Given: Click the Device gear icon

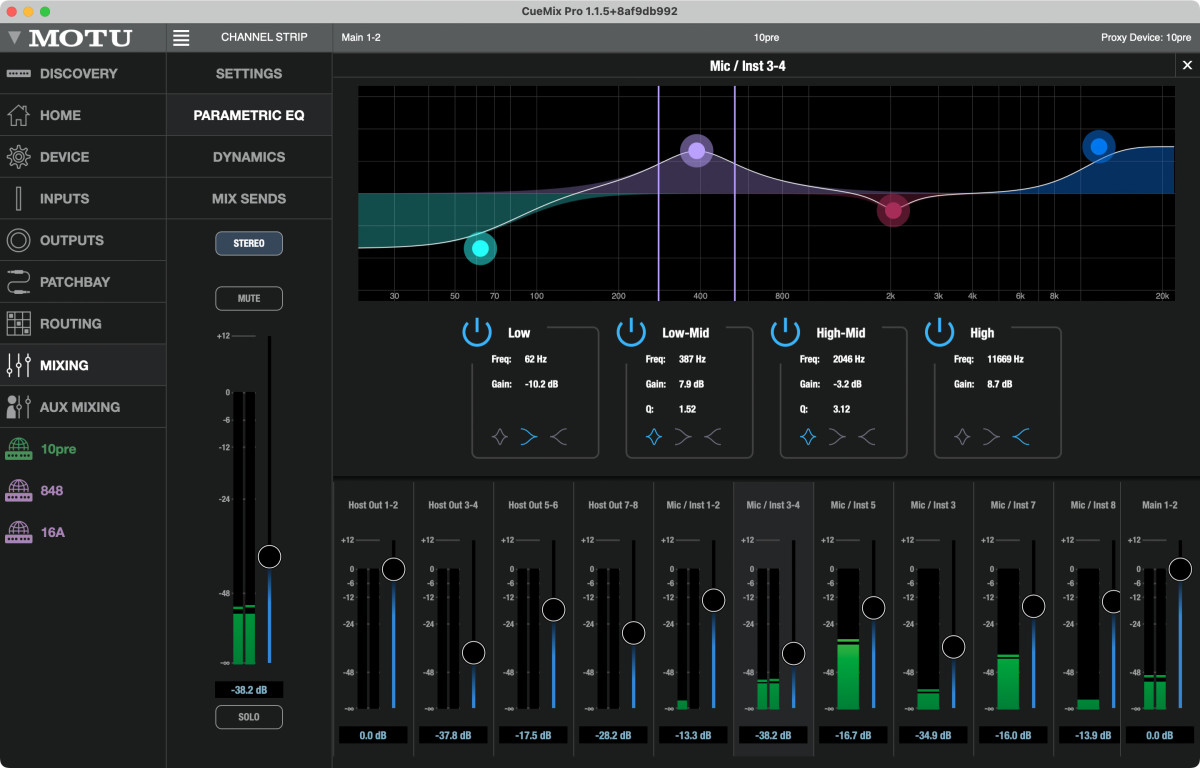Looking at the screenshot, I should [x=18, y=157].
